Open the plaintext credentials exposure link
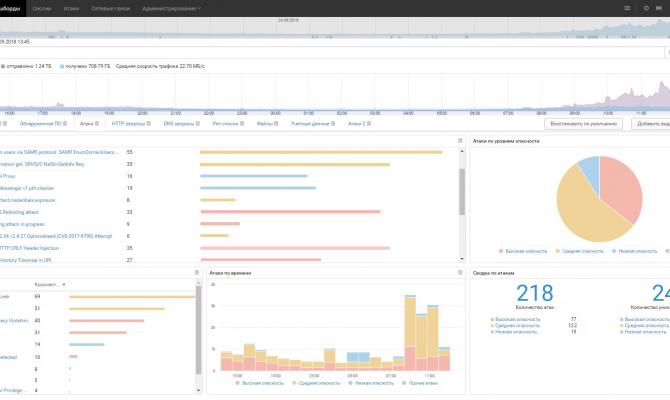This screenshot has height=400, width=670. click(x=27, y=200)
